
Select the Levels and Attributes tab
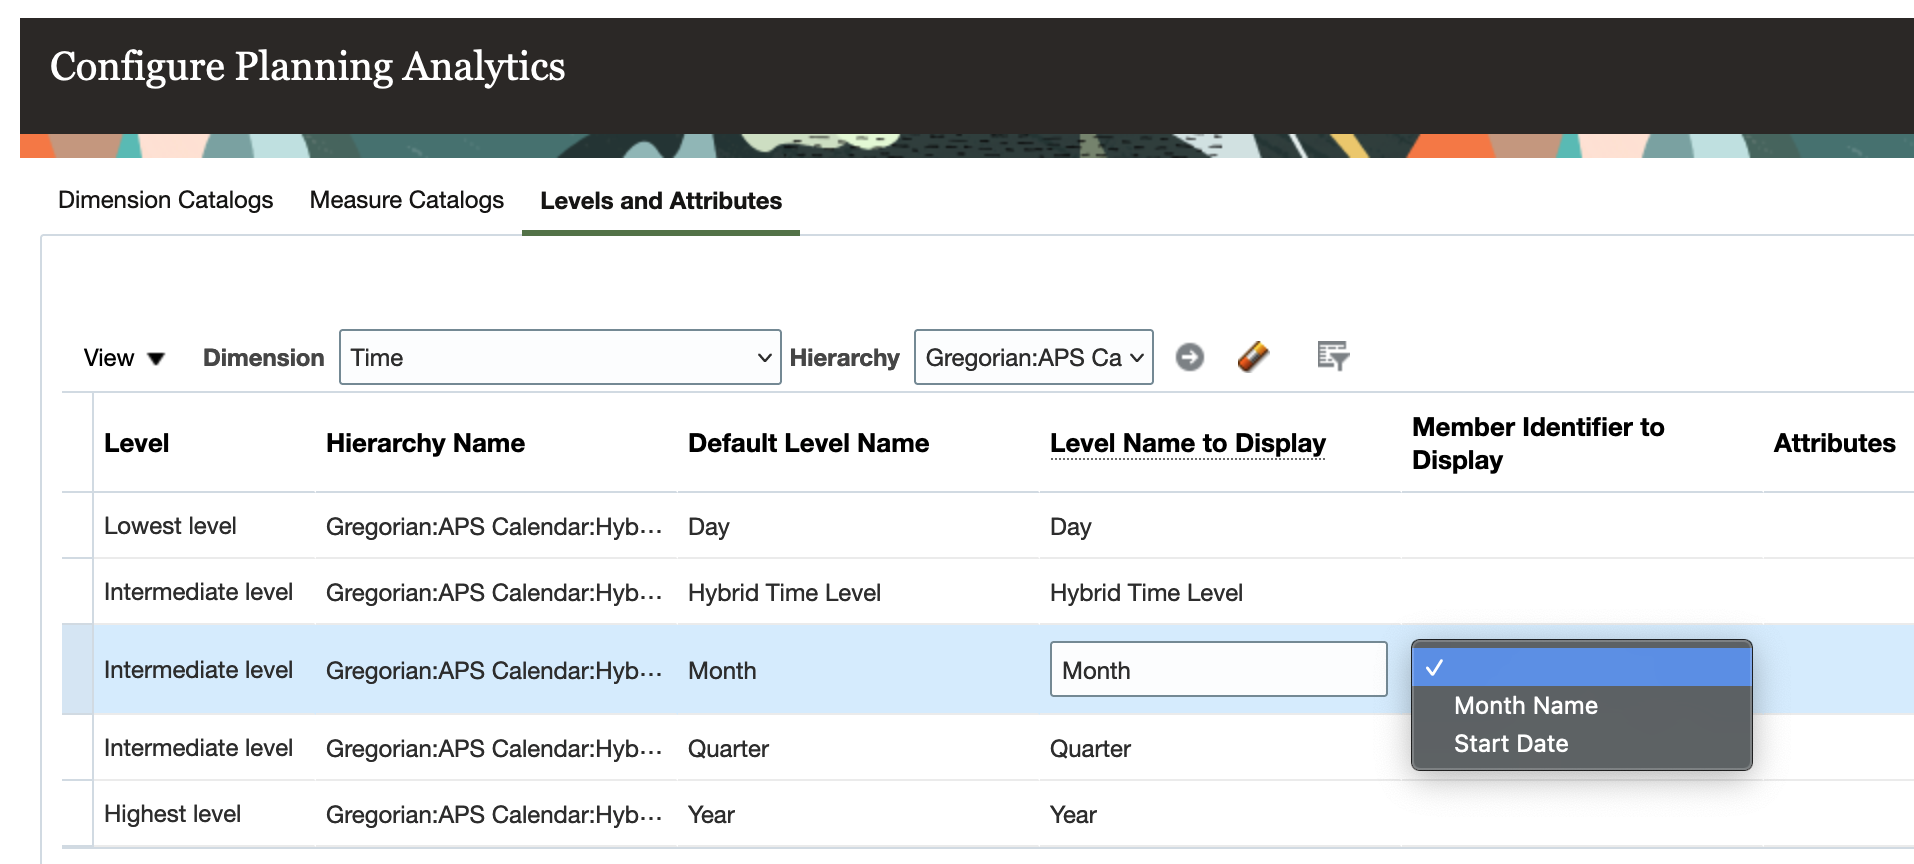(x=660, y=201)
